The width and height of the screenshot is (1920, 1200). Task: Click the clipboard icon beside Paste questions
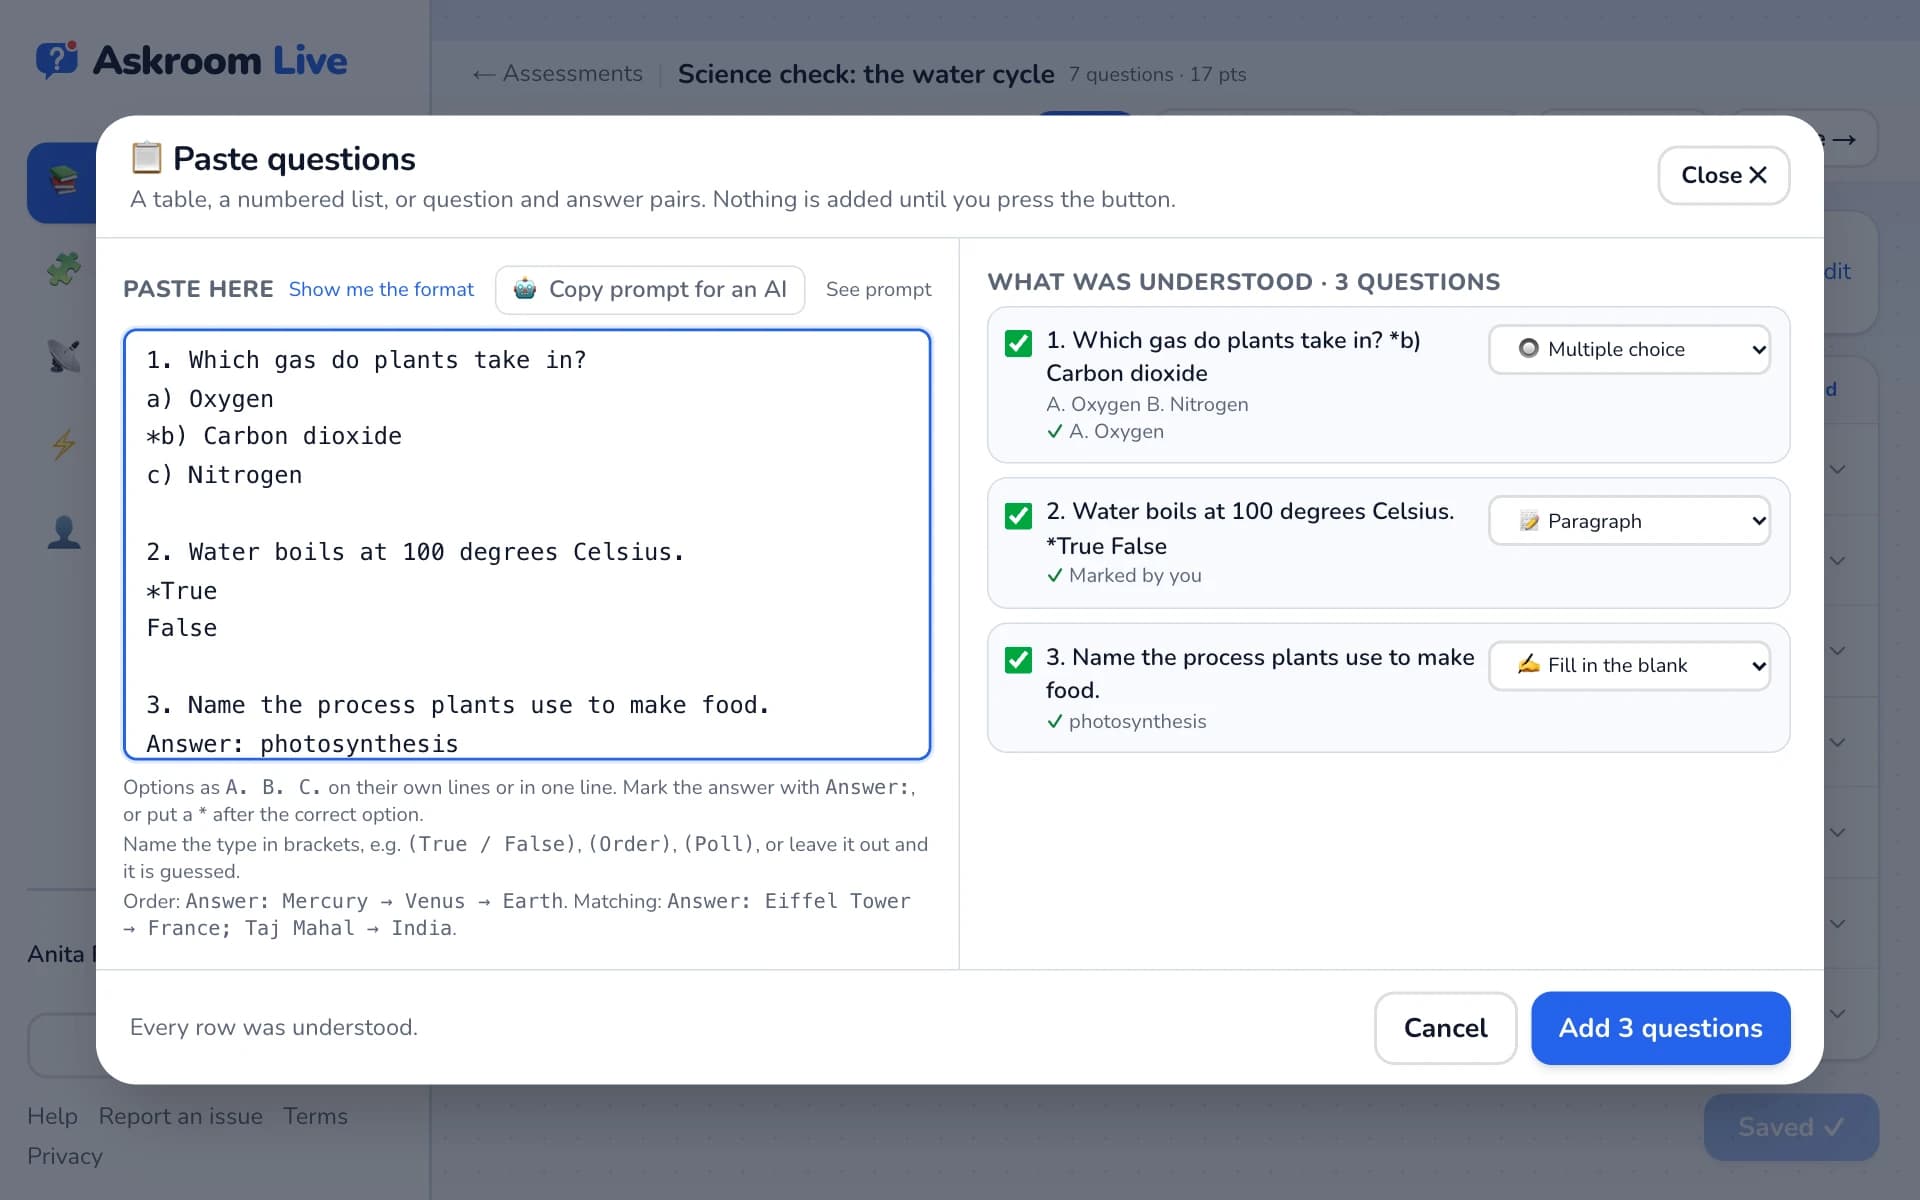coord(146,158)
